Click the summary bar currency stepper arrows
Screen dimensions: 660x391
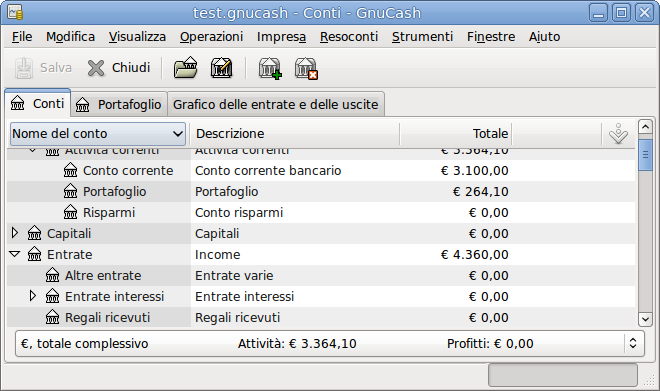coord(633,343)
